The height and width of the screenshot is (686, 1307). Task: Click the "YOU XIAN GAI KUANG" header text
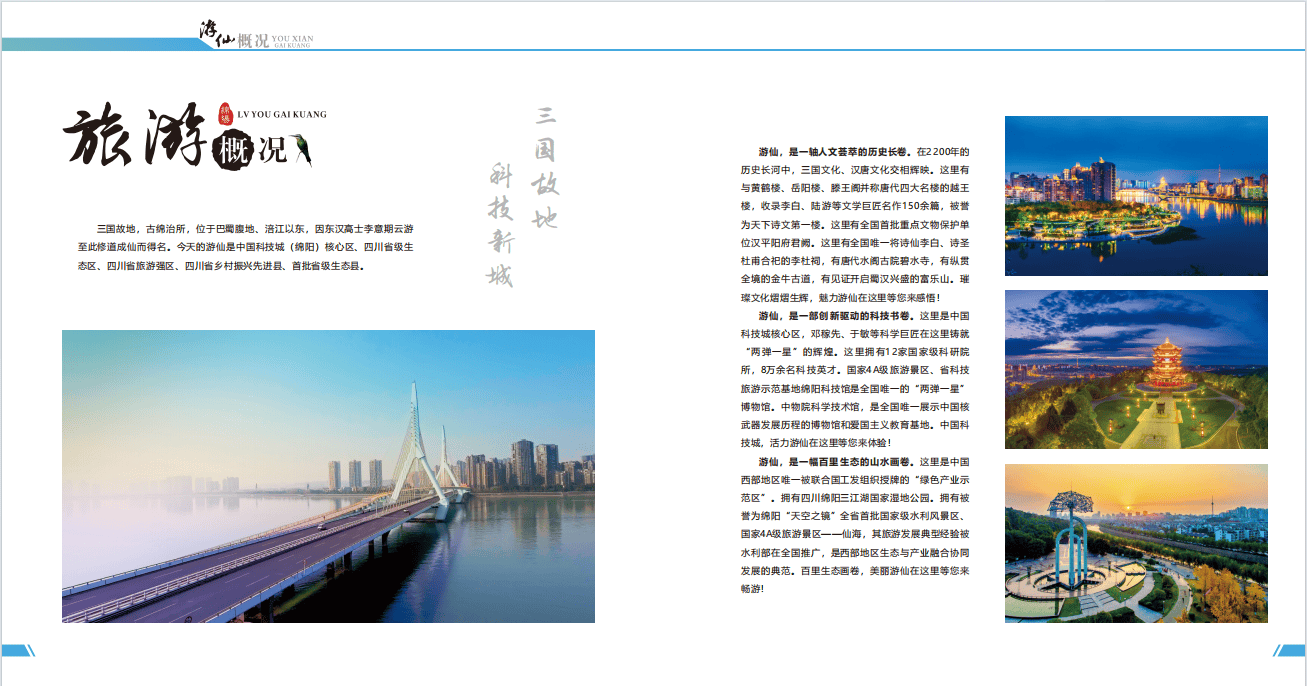coord(293,42)
